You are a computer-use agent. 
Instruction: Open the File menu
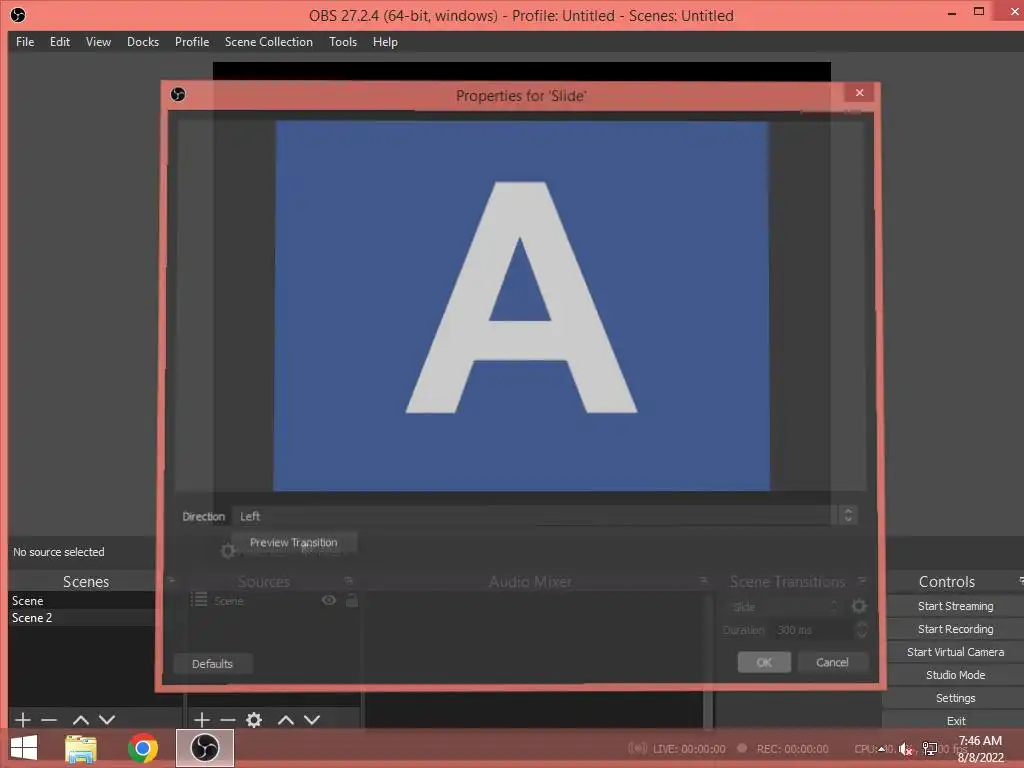coord(25,42)
